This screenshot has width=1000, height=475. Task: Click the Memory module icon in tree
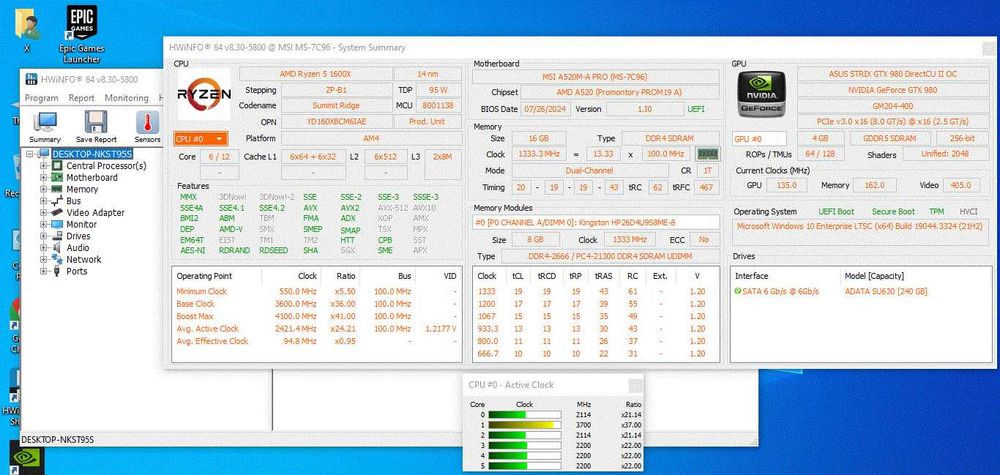pyautogui.click(x=56, y=189)
